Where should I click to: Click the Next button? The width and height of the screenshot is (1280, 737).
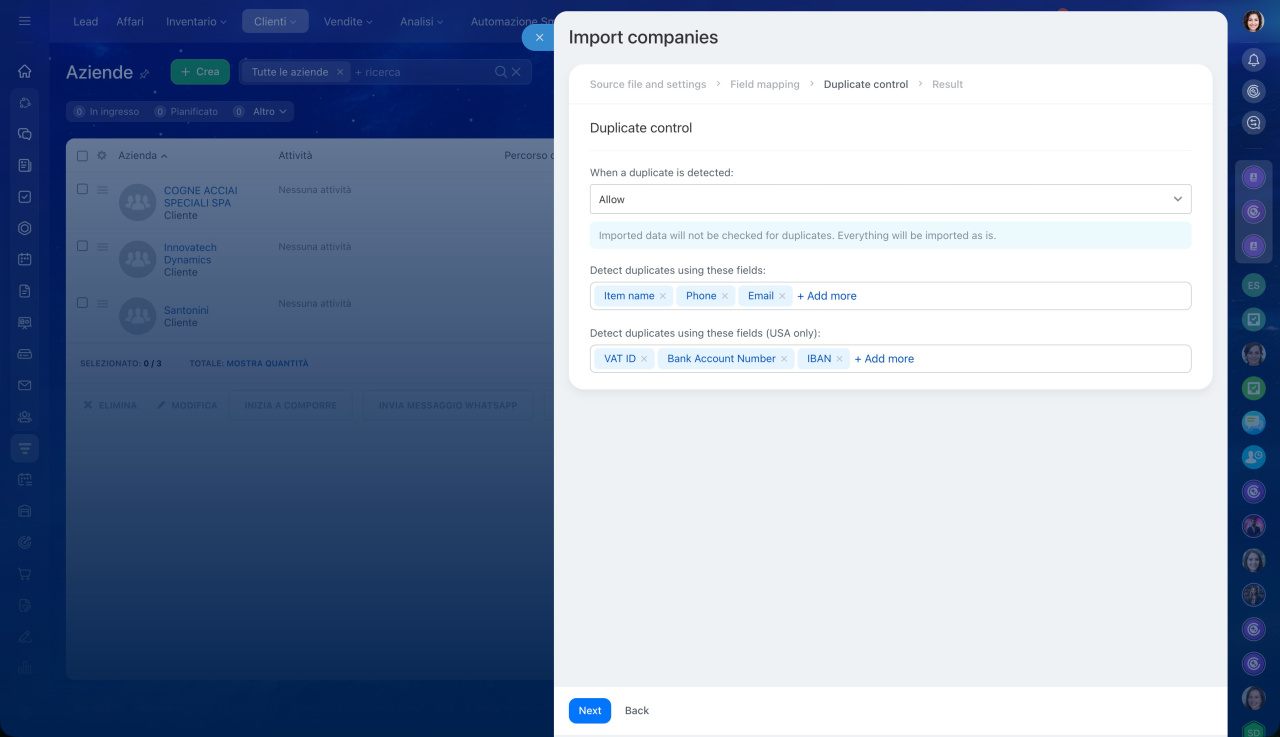pos(589,711)
